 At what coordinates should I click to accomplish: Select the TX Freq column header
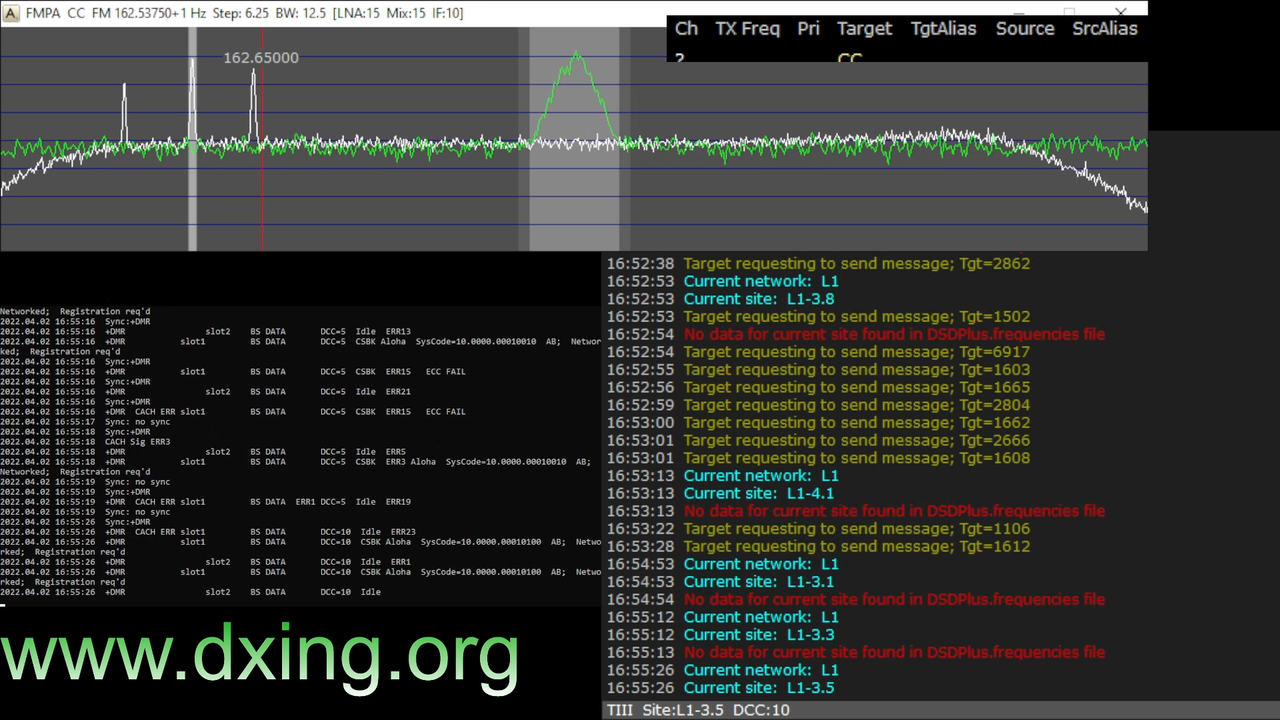tap(747, 28)
